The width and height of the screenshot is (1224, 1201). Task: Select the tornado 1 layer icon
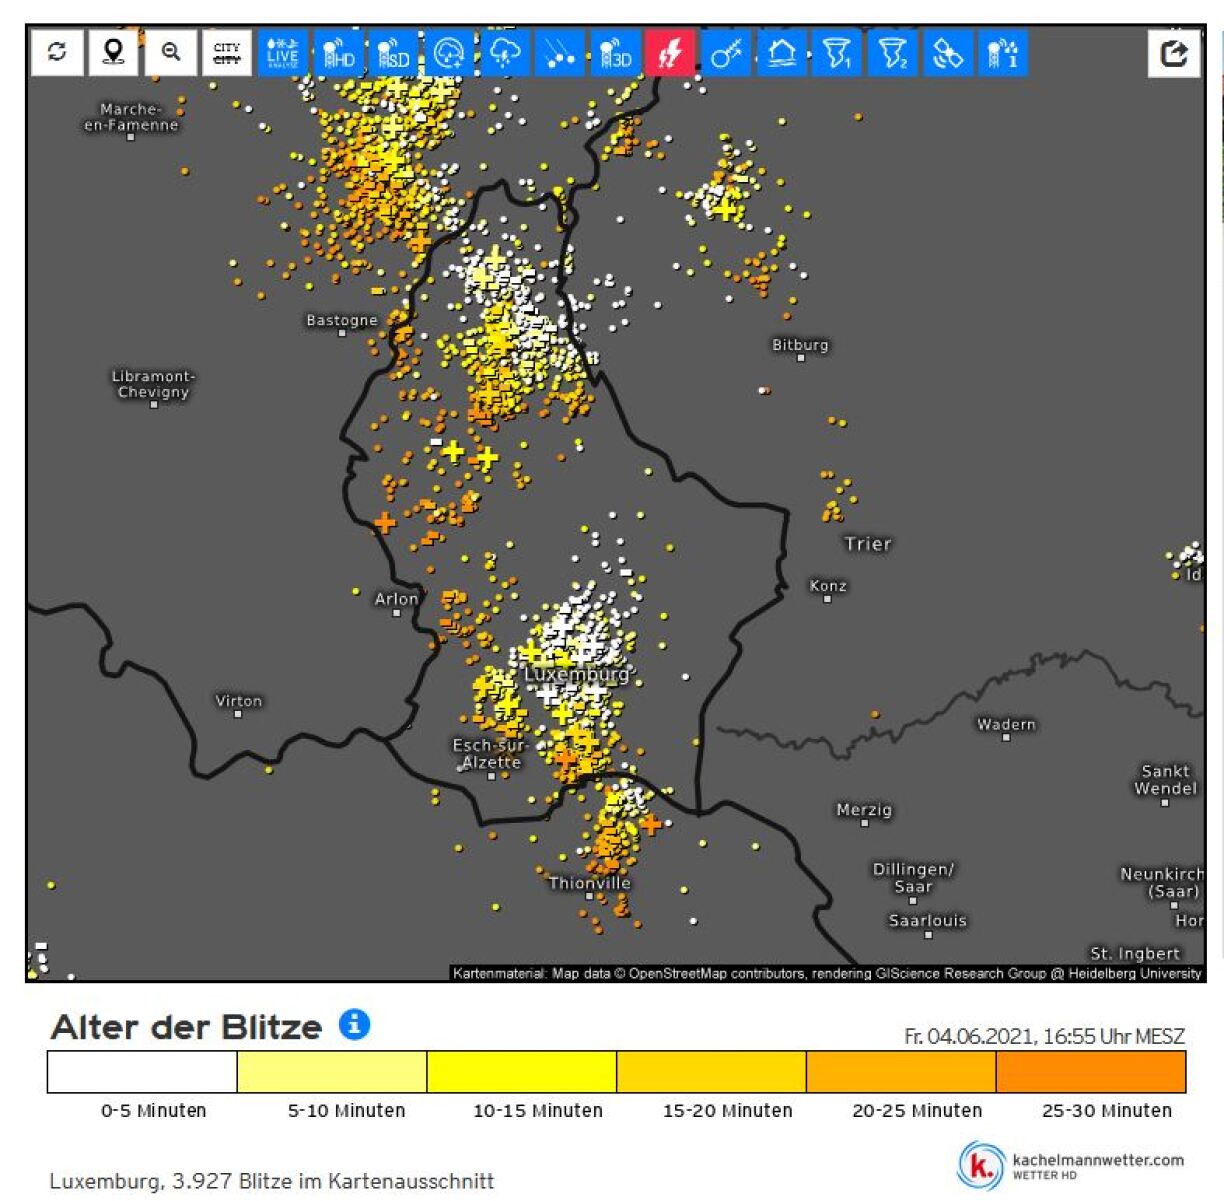[x=836, y=53]
